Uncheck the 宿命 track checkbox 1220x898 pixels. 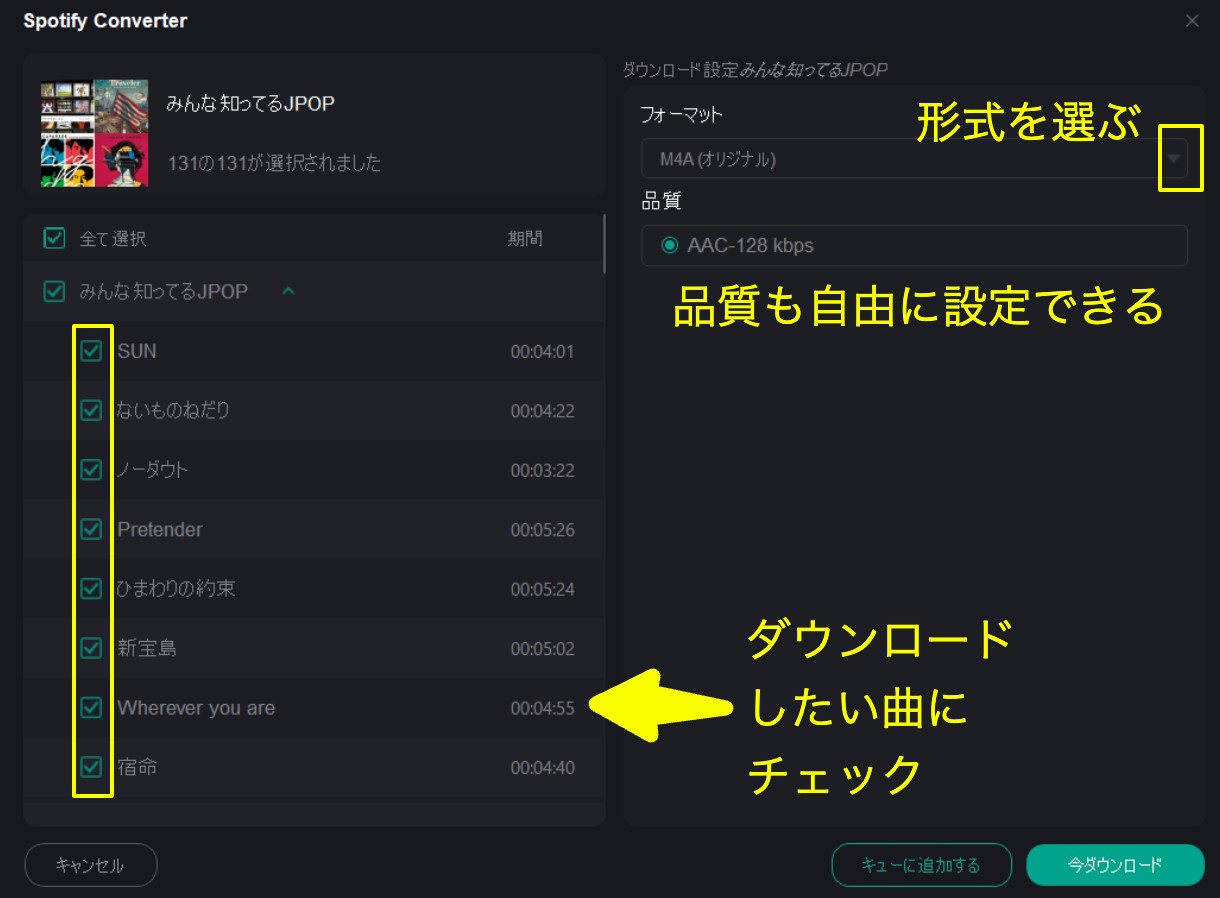click(x=91, y=767)
